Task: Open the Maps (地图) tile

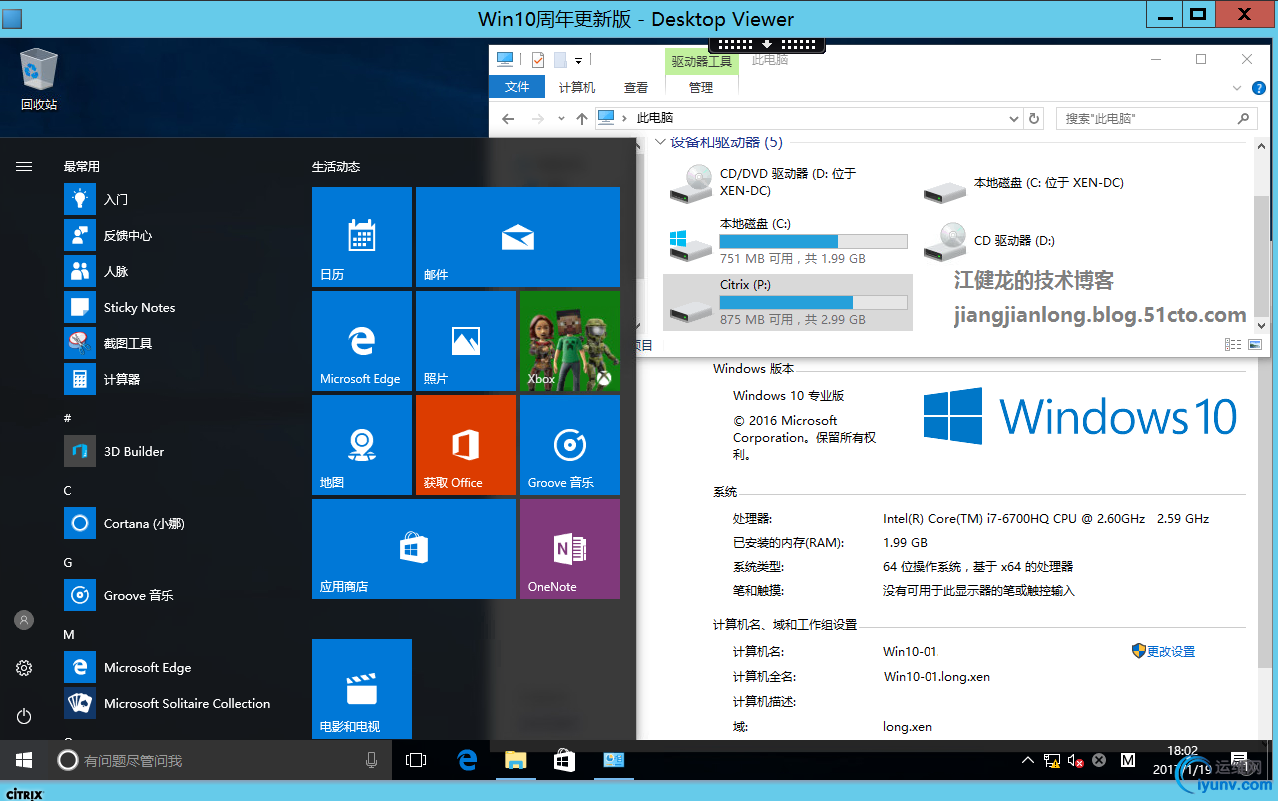Action: click(x=362, y=445)
